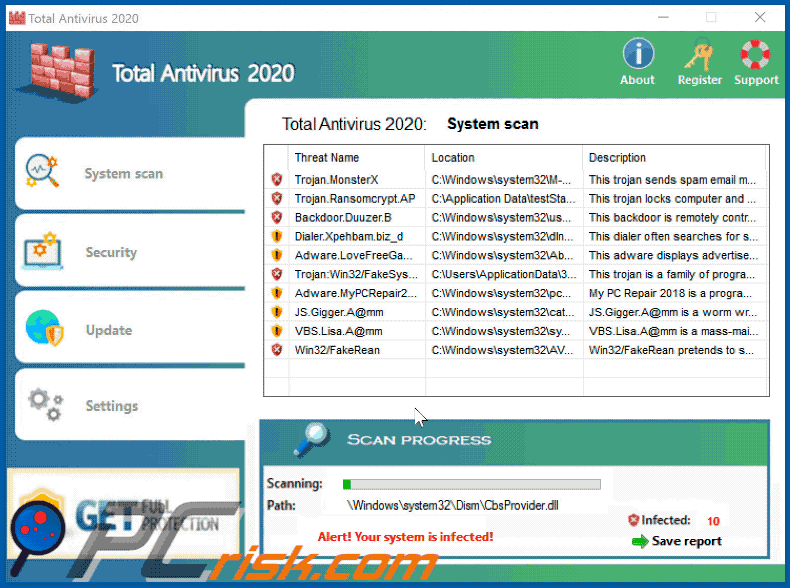Select the Backdoor.Duuzer.B threat name
The width and height of the screenshot is (790, 588).
pyautogui.click(x=343, y=218)
